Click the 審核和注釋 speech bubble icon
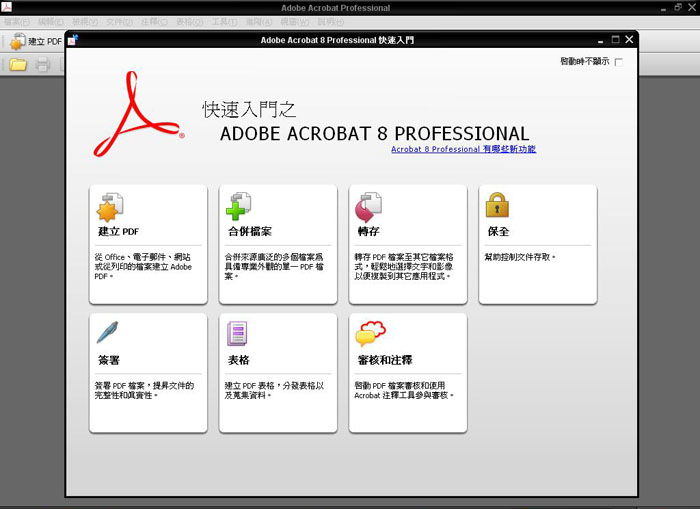 click(370, 333)
